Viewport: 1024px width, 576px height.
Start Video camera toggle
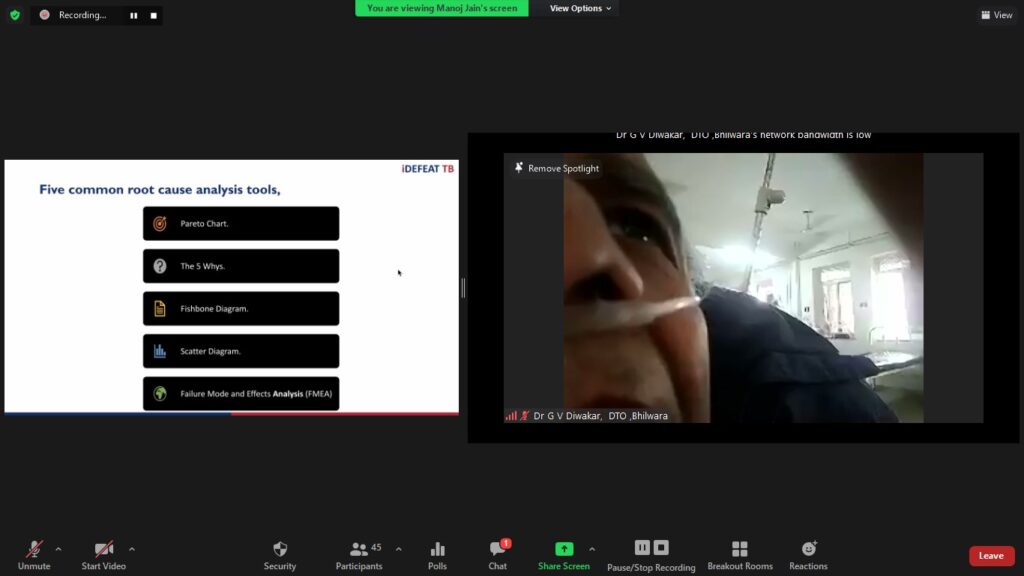[103, 549]
